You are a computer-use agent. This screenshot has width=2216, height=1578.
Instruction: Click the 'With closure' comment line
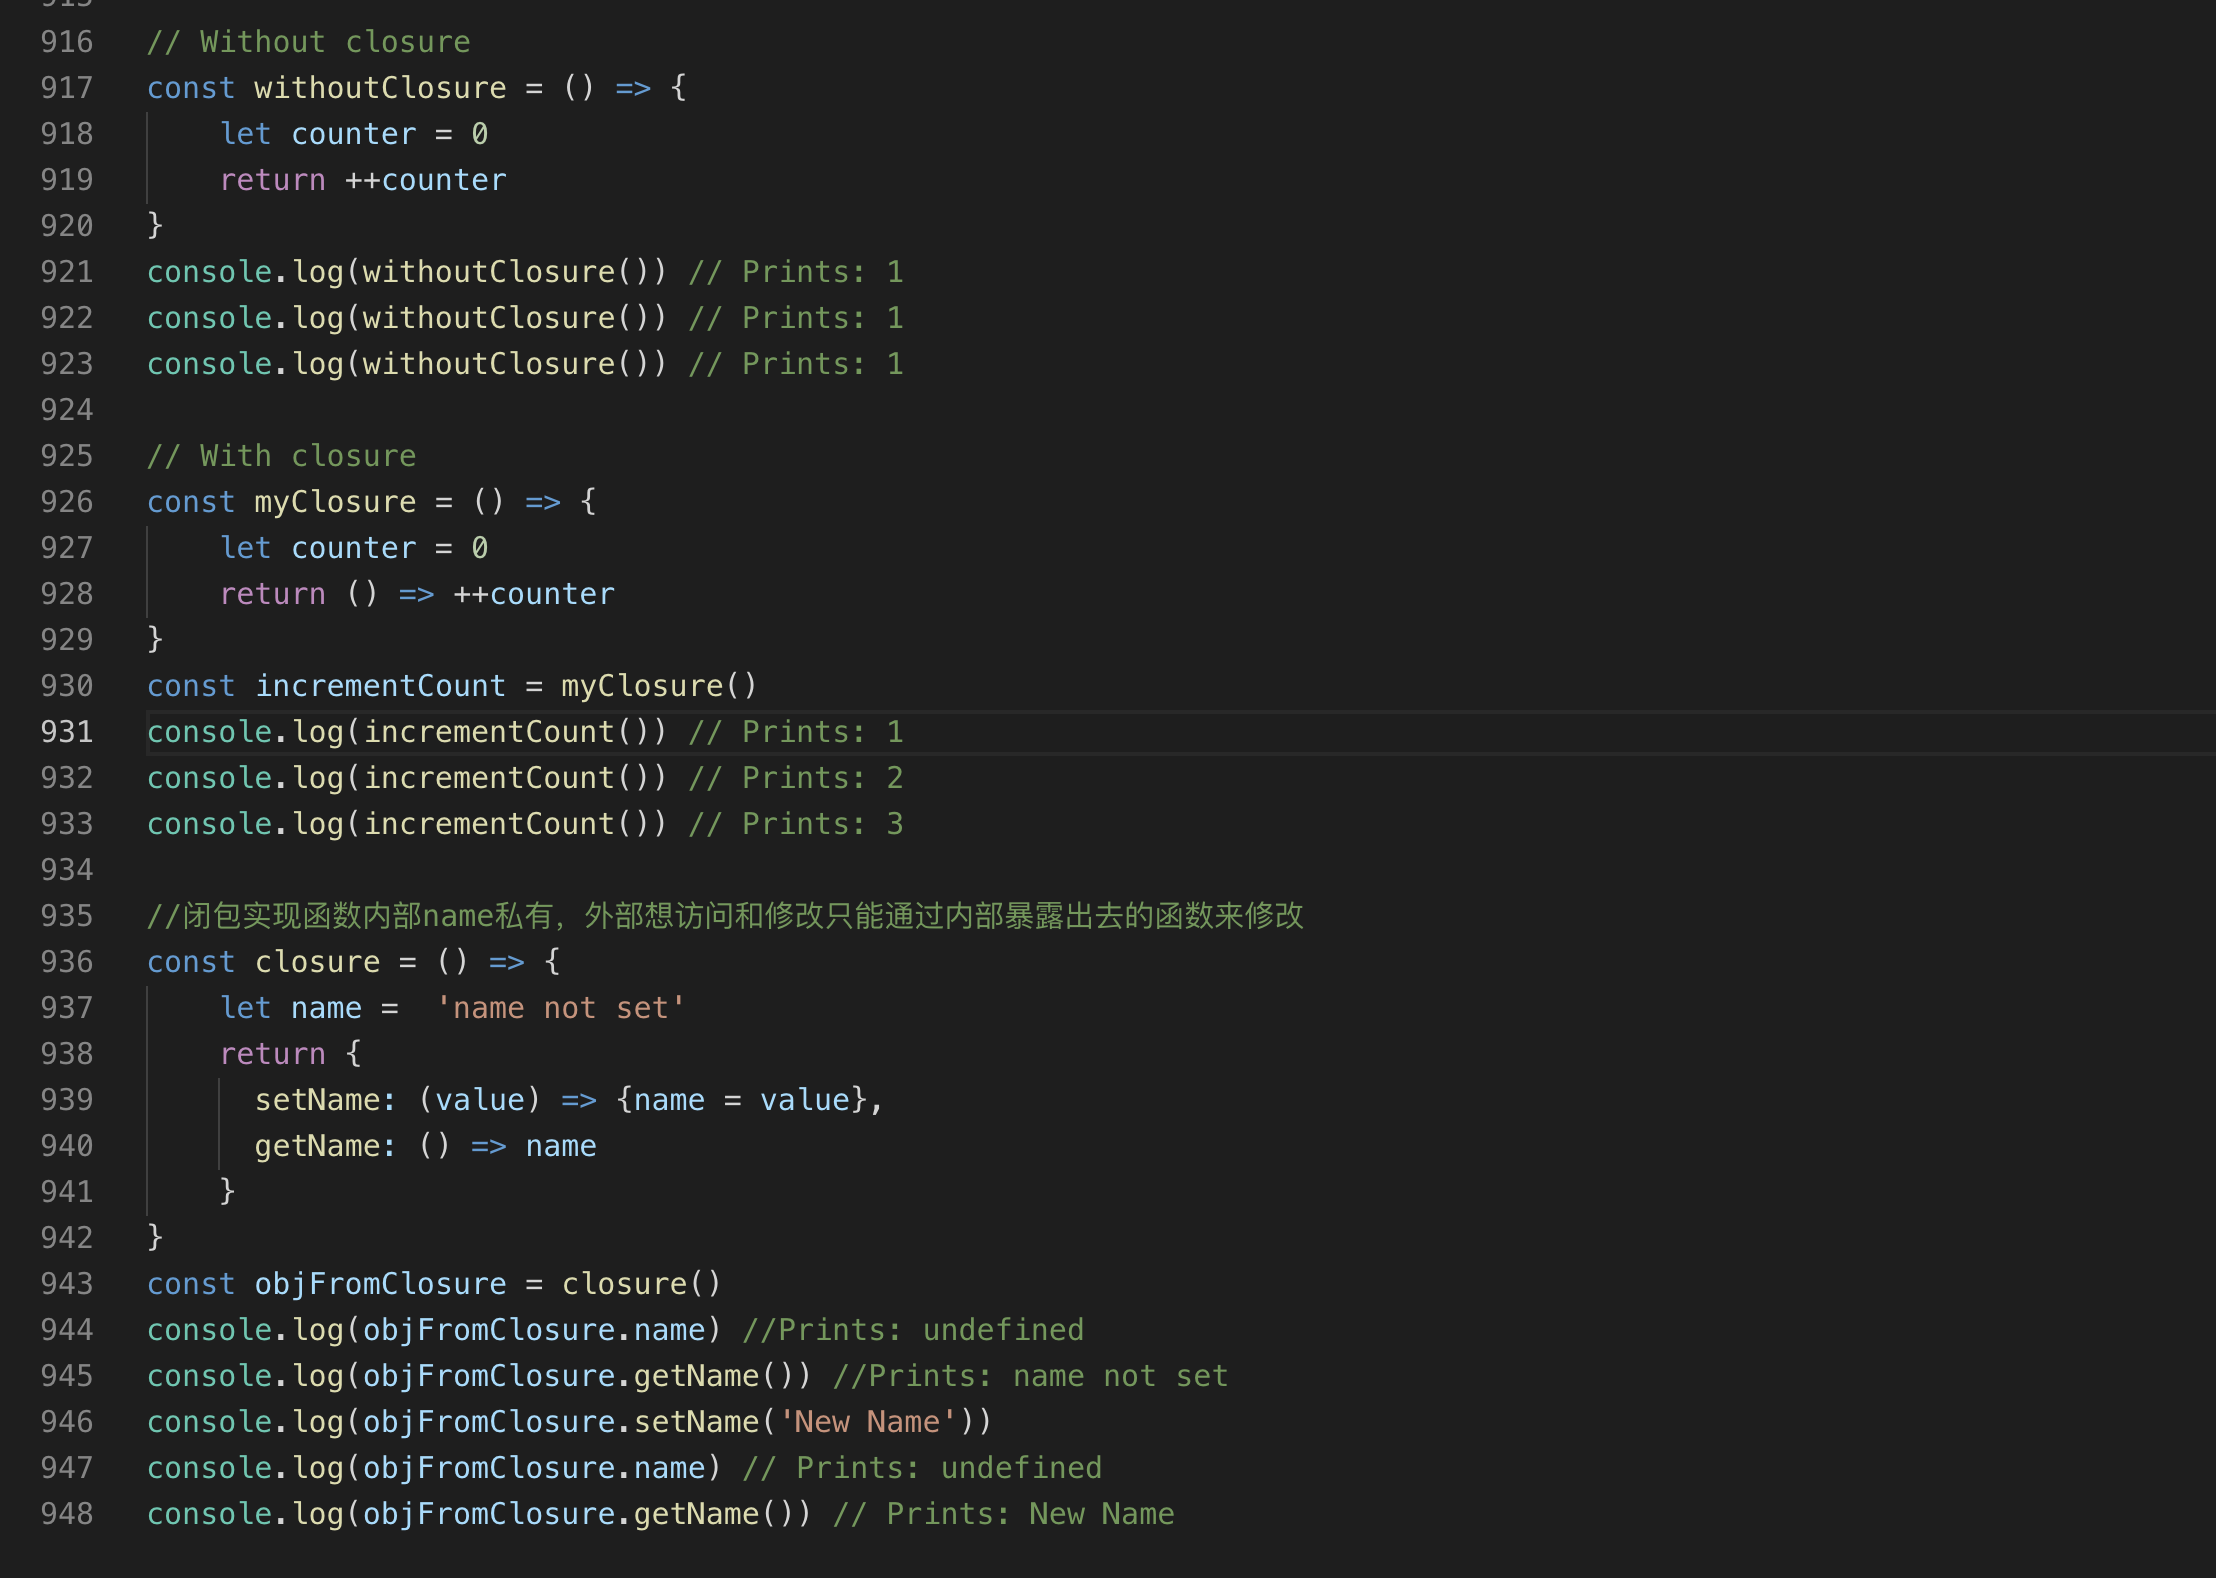(x=282, y=456)
